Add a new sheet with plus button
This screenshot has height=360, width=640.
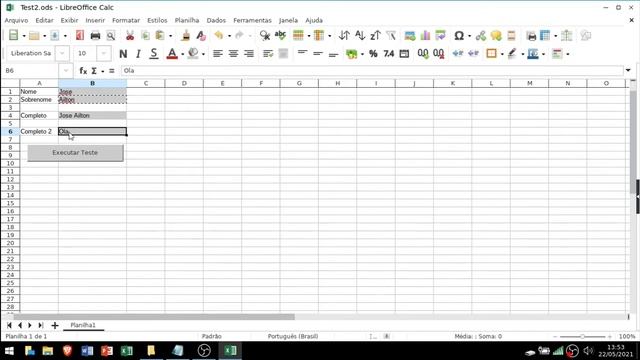(x=55, y=325)
